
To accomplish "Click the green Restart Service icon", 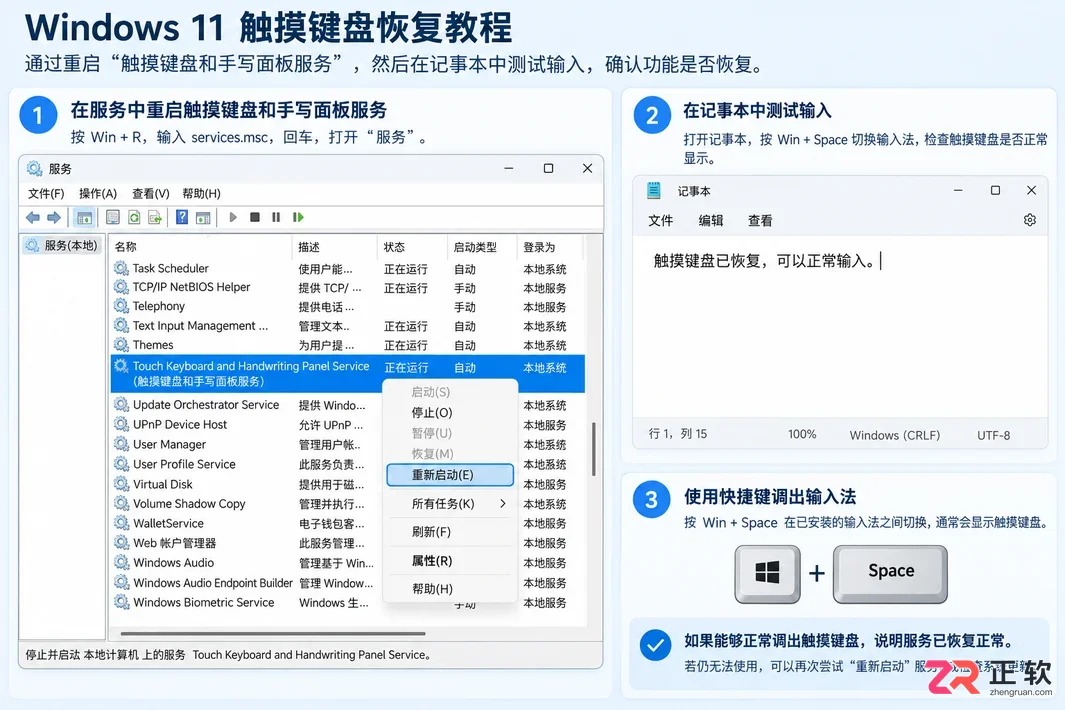I will 298,217.
